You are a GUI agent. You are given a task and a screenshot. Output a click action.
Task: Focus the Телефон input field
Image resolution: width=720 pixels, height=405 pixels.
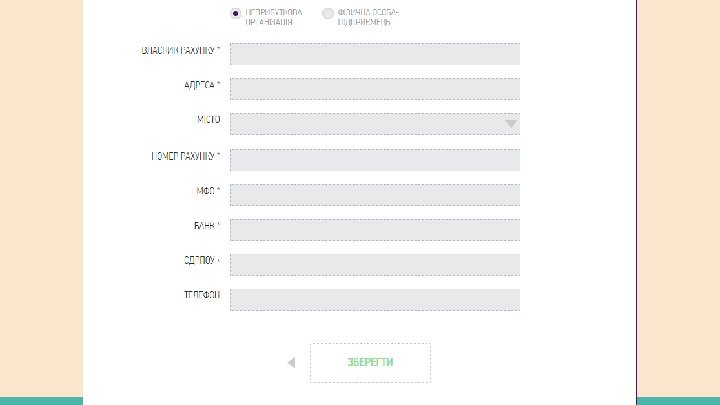click(x=374, y=300)
